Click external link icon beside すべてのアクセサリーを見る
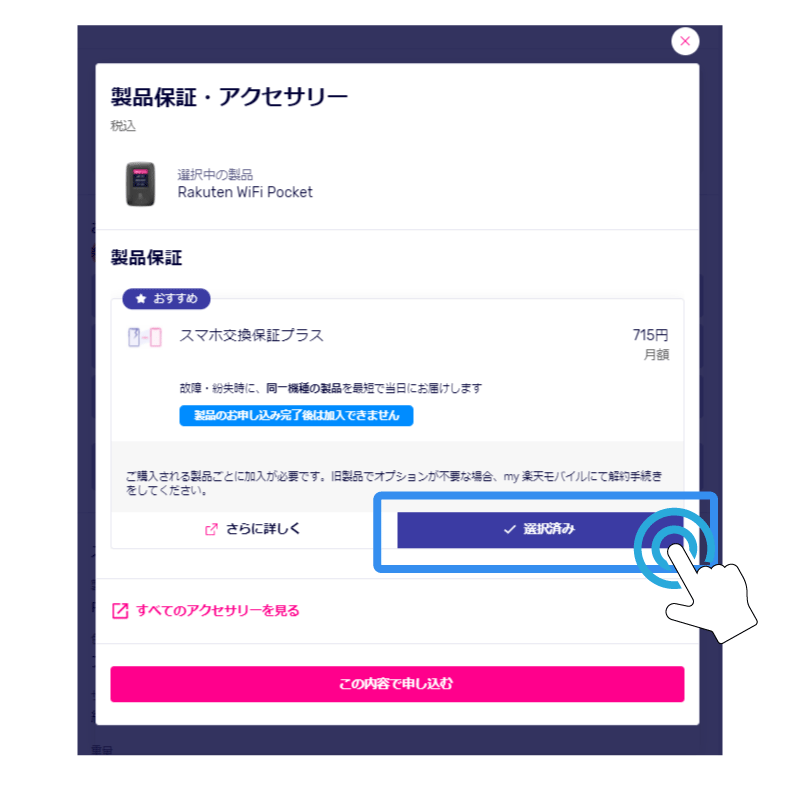The image size is (800, 800). 120,611
